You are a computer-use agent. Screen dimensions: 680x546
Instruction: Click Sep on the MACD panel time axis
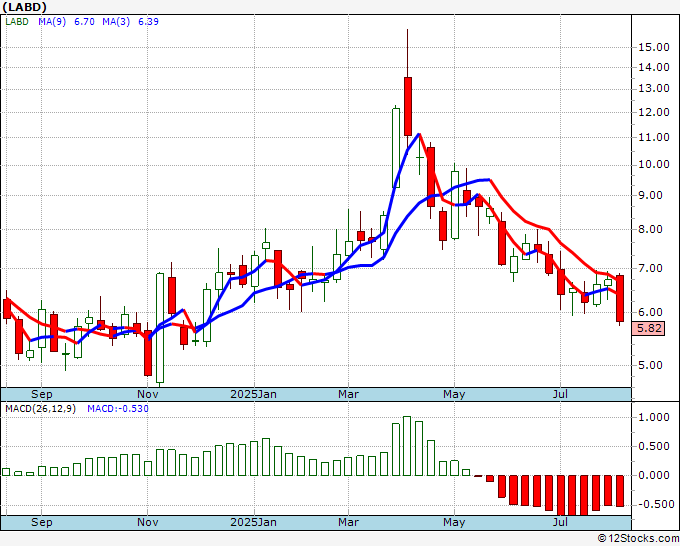click(42, 522)
